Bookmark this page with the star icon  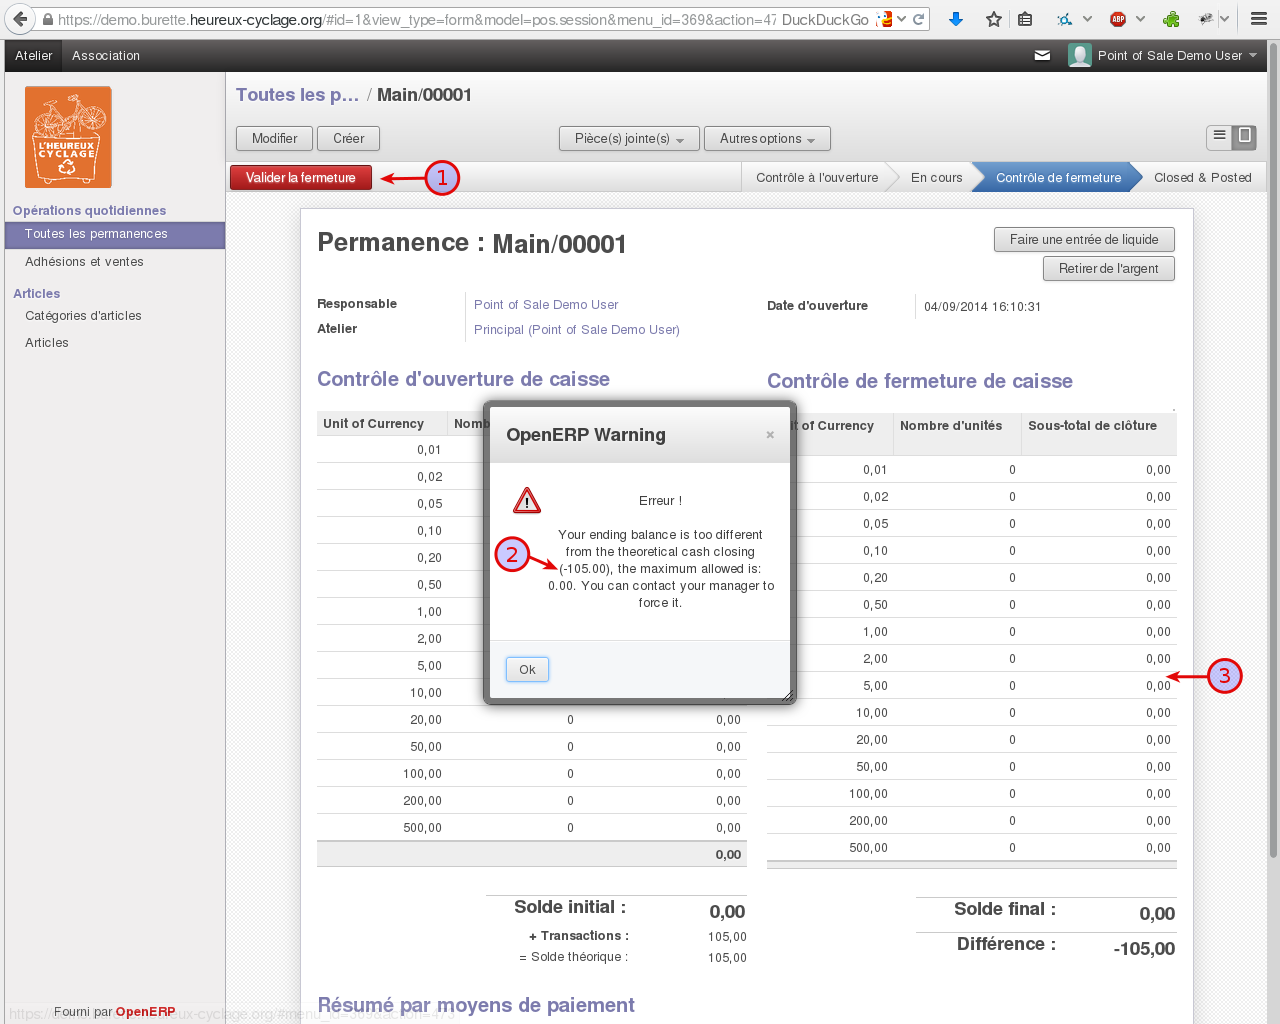pos(994,19)
